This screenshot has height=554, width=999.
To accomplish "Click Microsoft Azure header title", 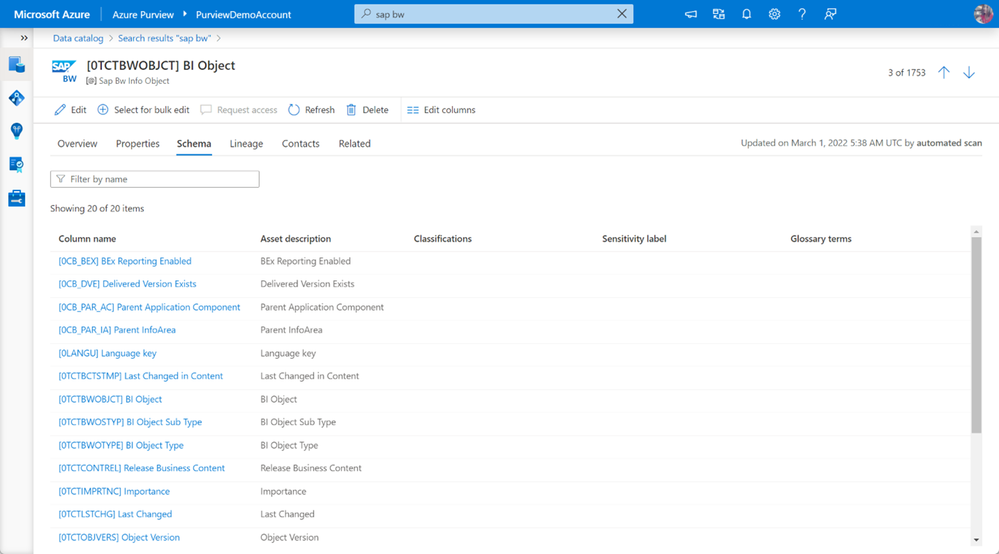I will [52, 14].
